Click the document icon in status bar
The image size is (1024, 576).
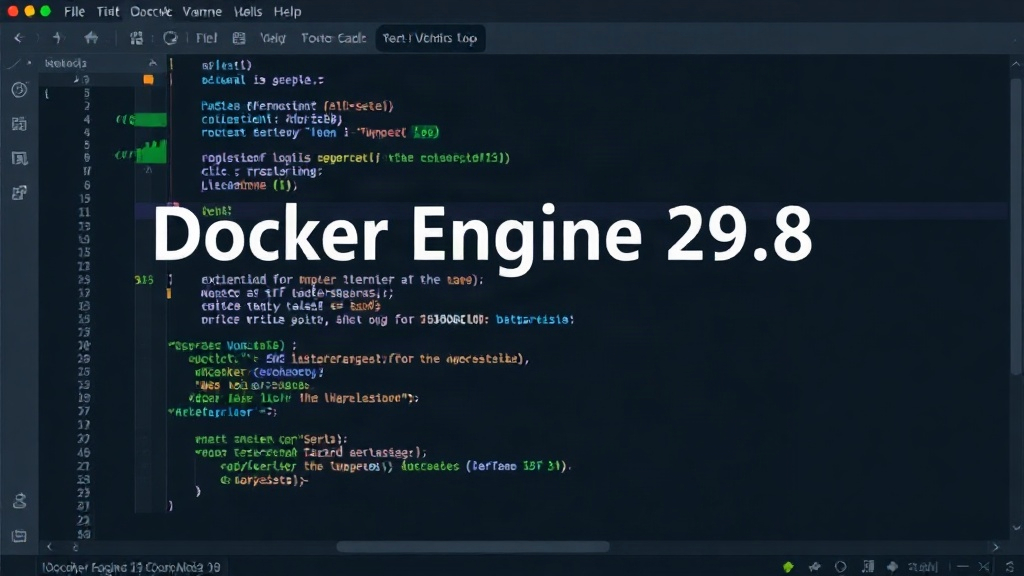(x=868, y=567)
